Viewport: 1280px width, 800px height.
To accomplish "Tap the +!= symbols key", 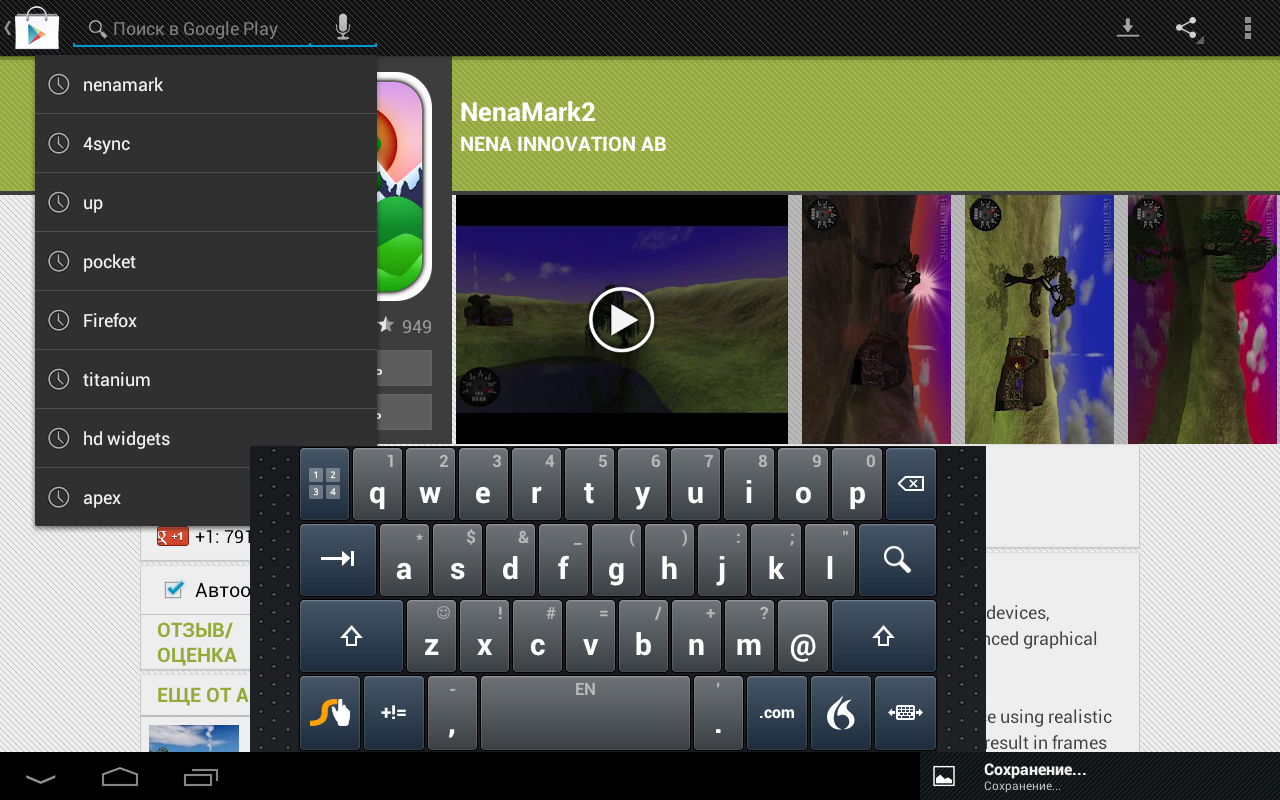I will (393, 713).
